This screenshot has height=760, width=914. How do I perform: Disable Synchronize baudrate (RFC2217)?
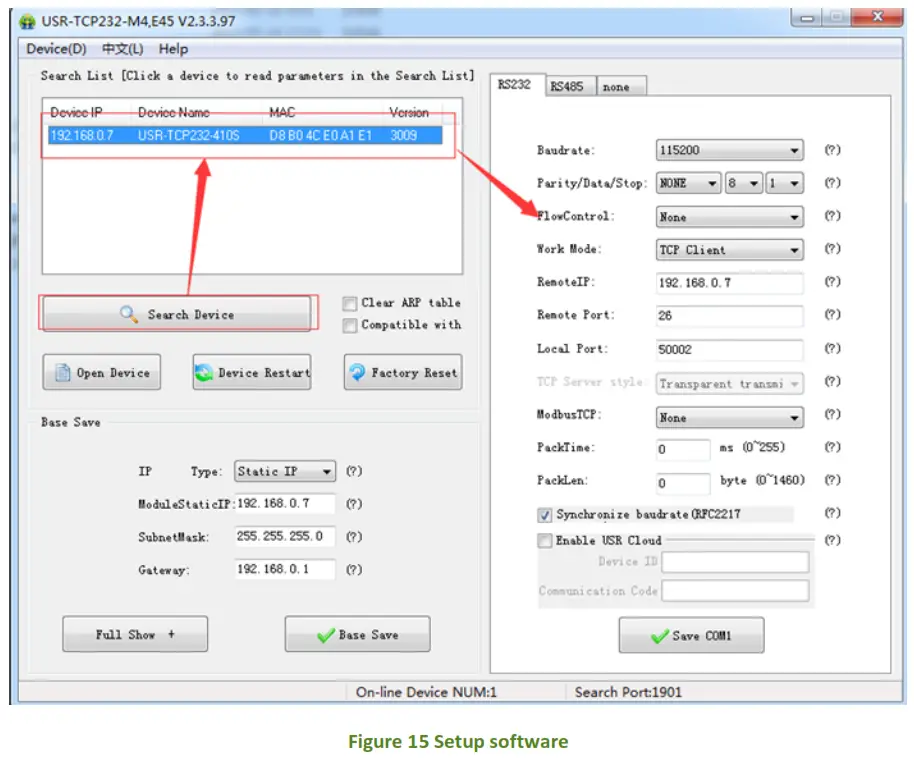pos(545,513)
